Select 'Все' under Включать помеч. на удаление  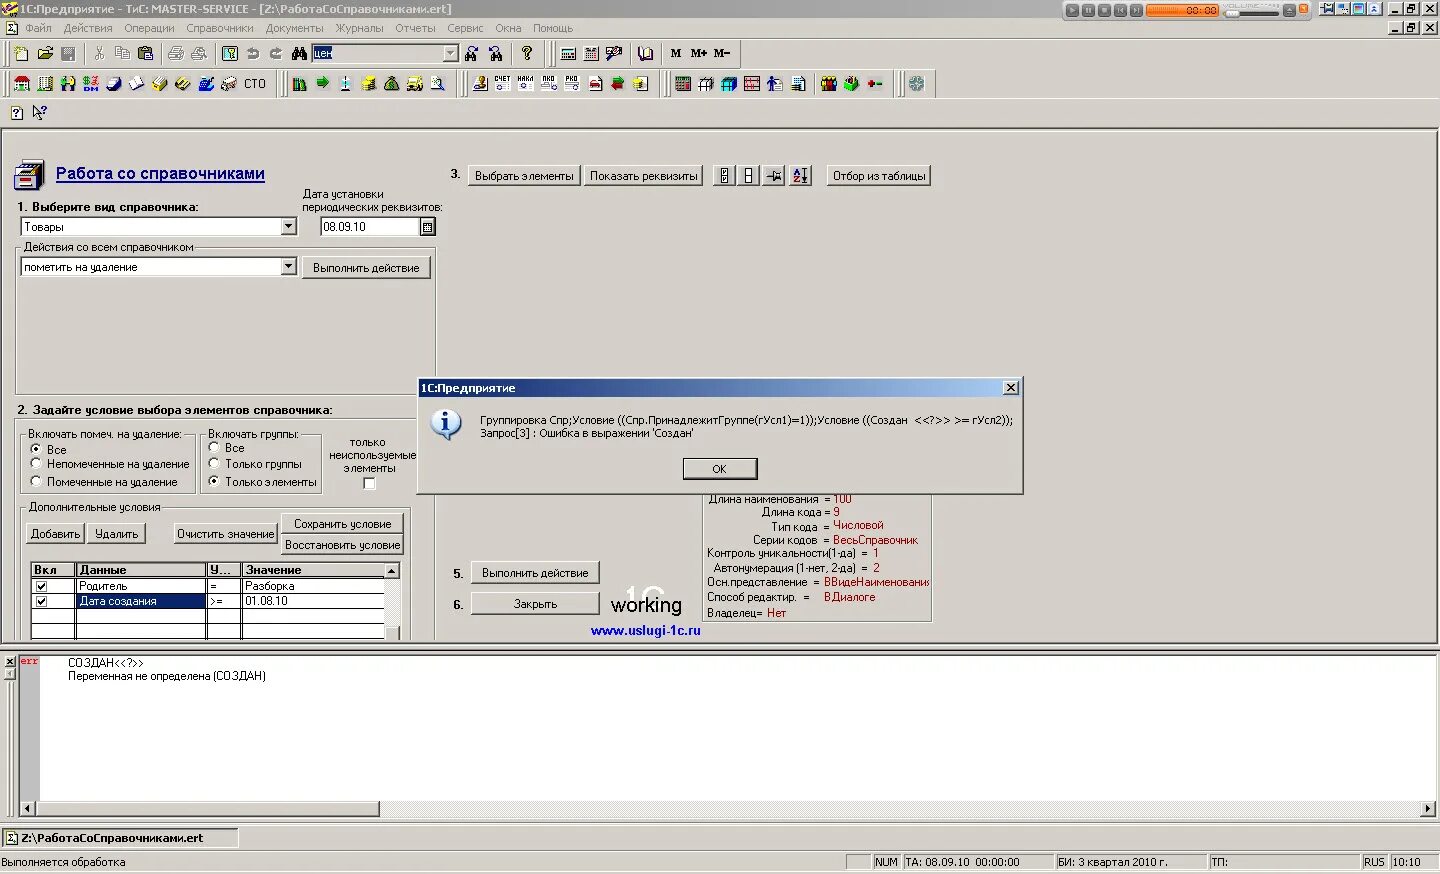(x=36, y=449)
